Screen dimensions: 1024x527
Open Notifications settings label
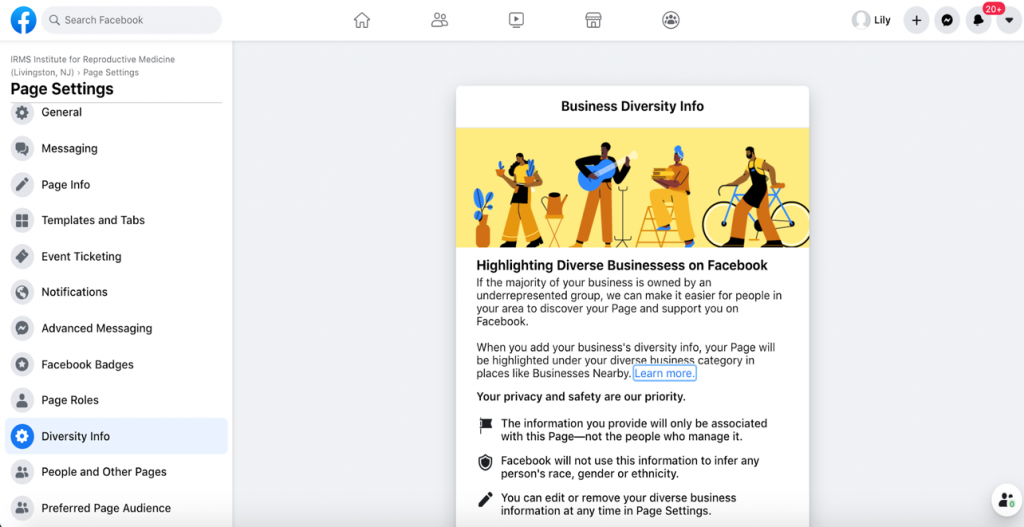coord(74,293)
